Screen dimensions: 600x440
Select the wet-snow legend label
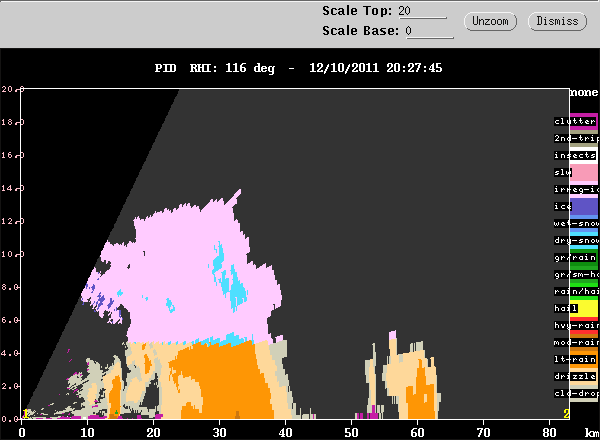(576, 223)
